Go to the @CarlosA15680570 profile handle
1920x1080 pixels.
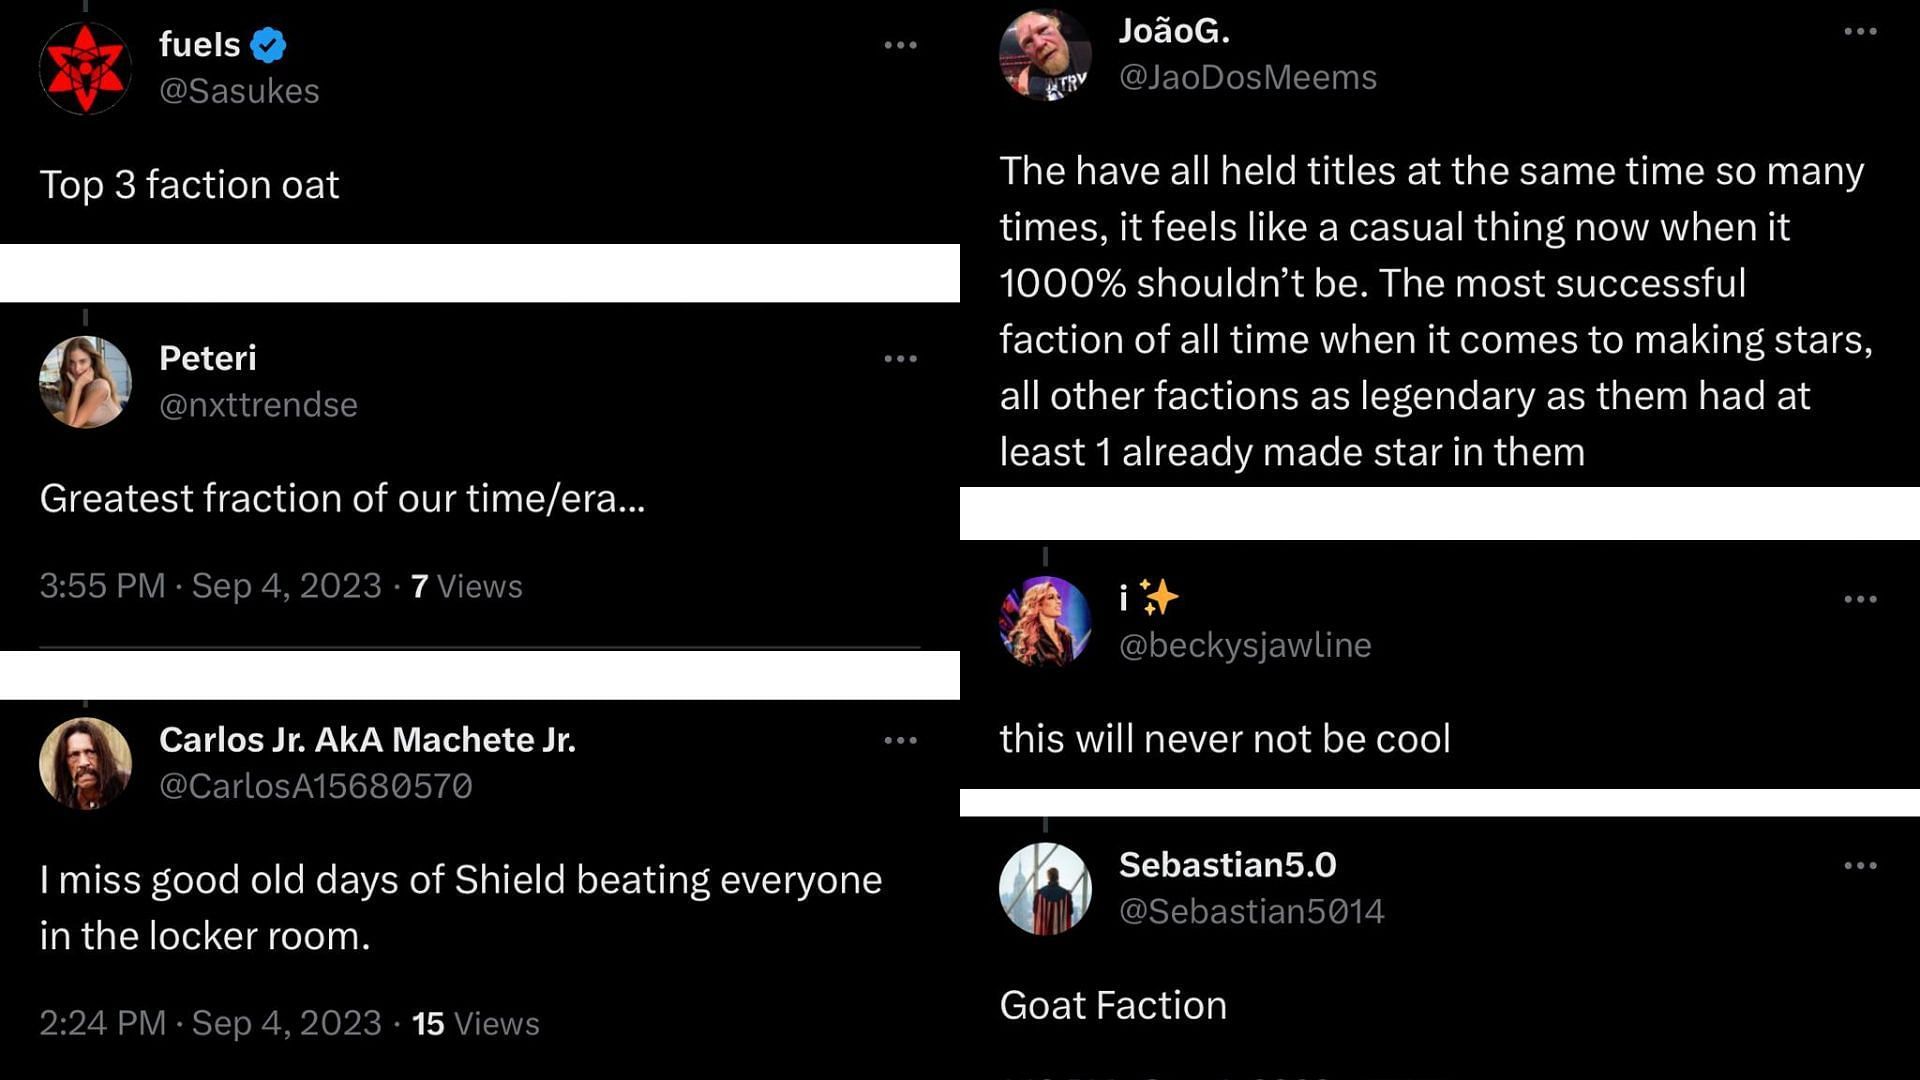316,786
